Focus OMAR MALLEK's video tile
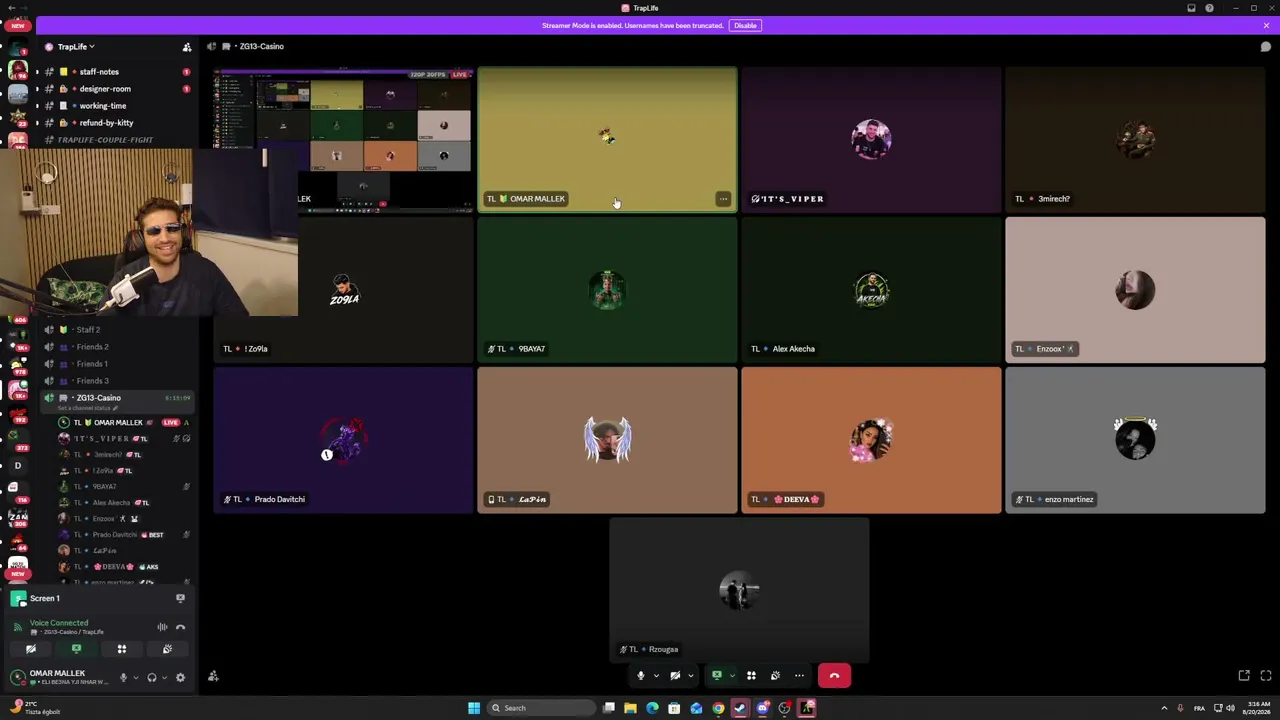The height and width of the screenshot is (720, 1280). pos(607,140)
